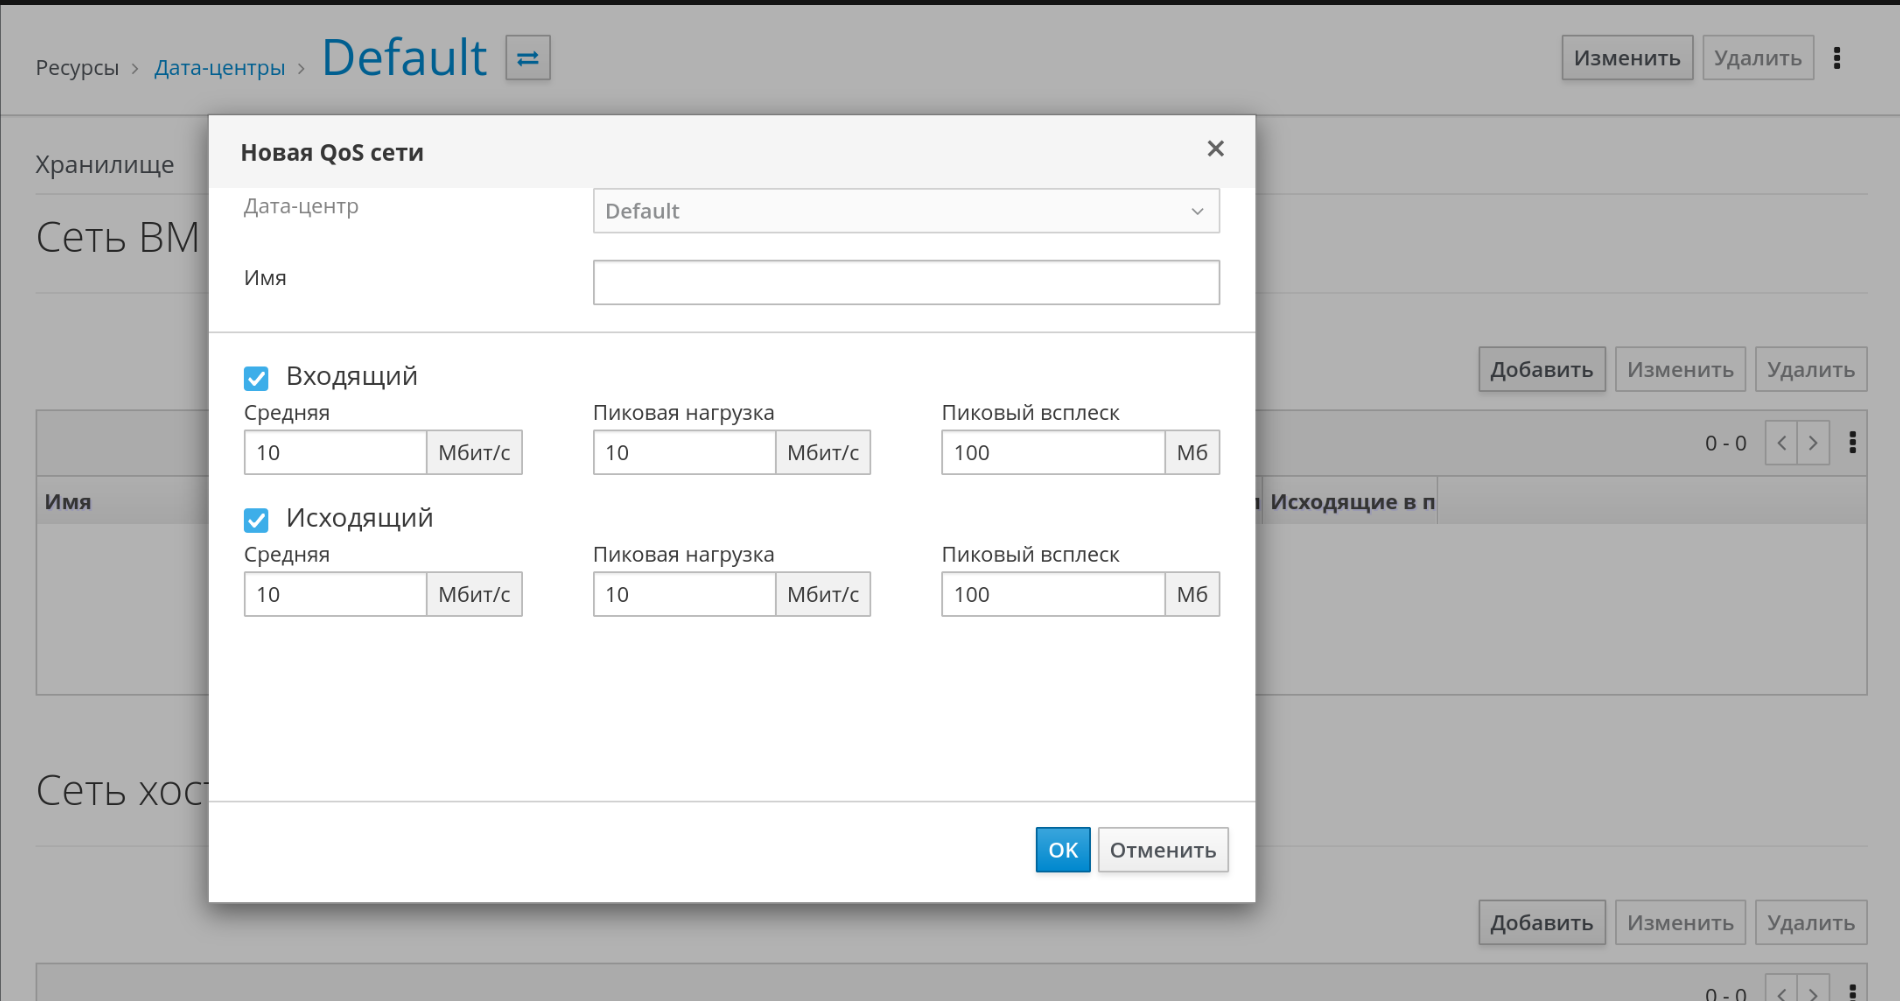
Task: Click Добавить in the Сеть ВМ section
Action: click(x=1541, y=370)
